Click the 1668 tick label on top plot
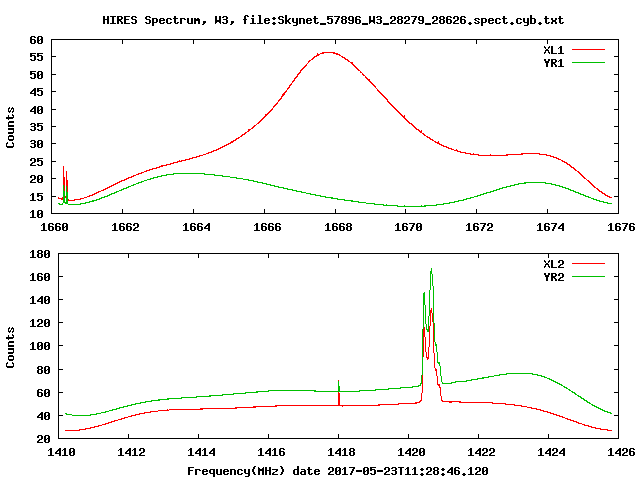Image resolution: width=640 pixels, height=480 pixels. click(338, 227)
